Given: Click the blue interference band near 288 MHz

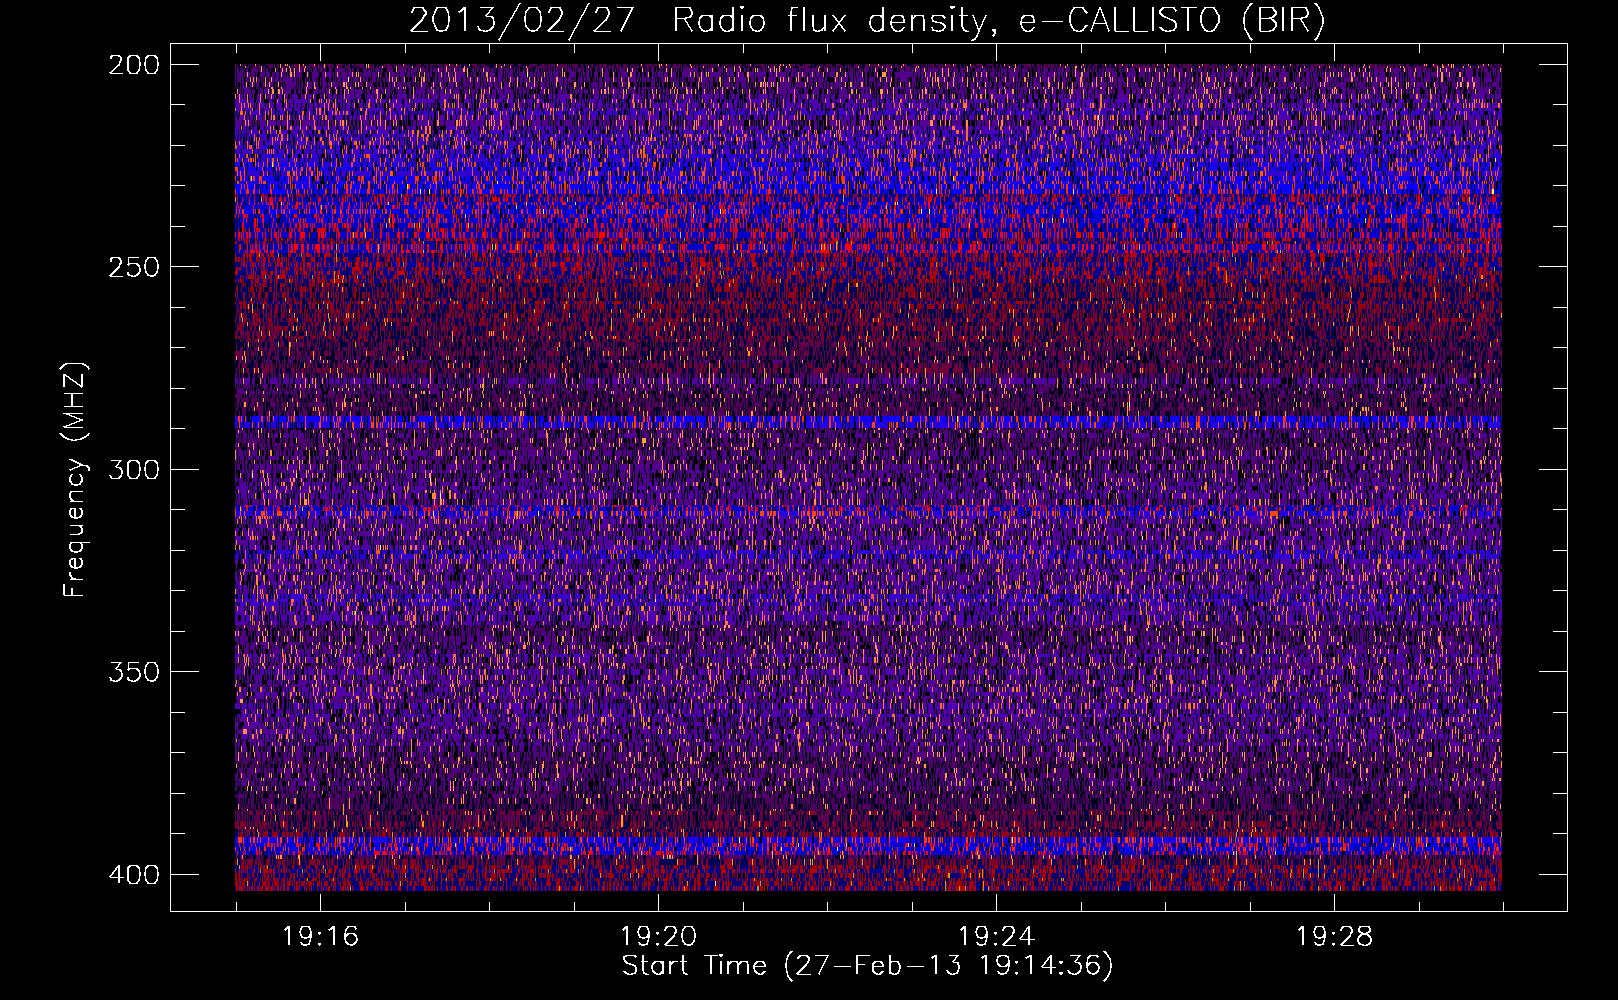Looking at the screenshot, I should (x=868, y=422).
